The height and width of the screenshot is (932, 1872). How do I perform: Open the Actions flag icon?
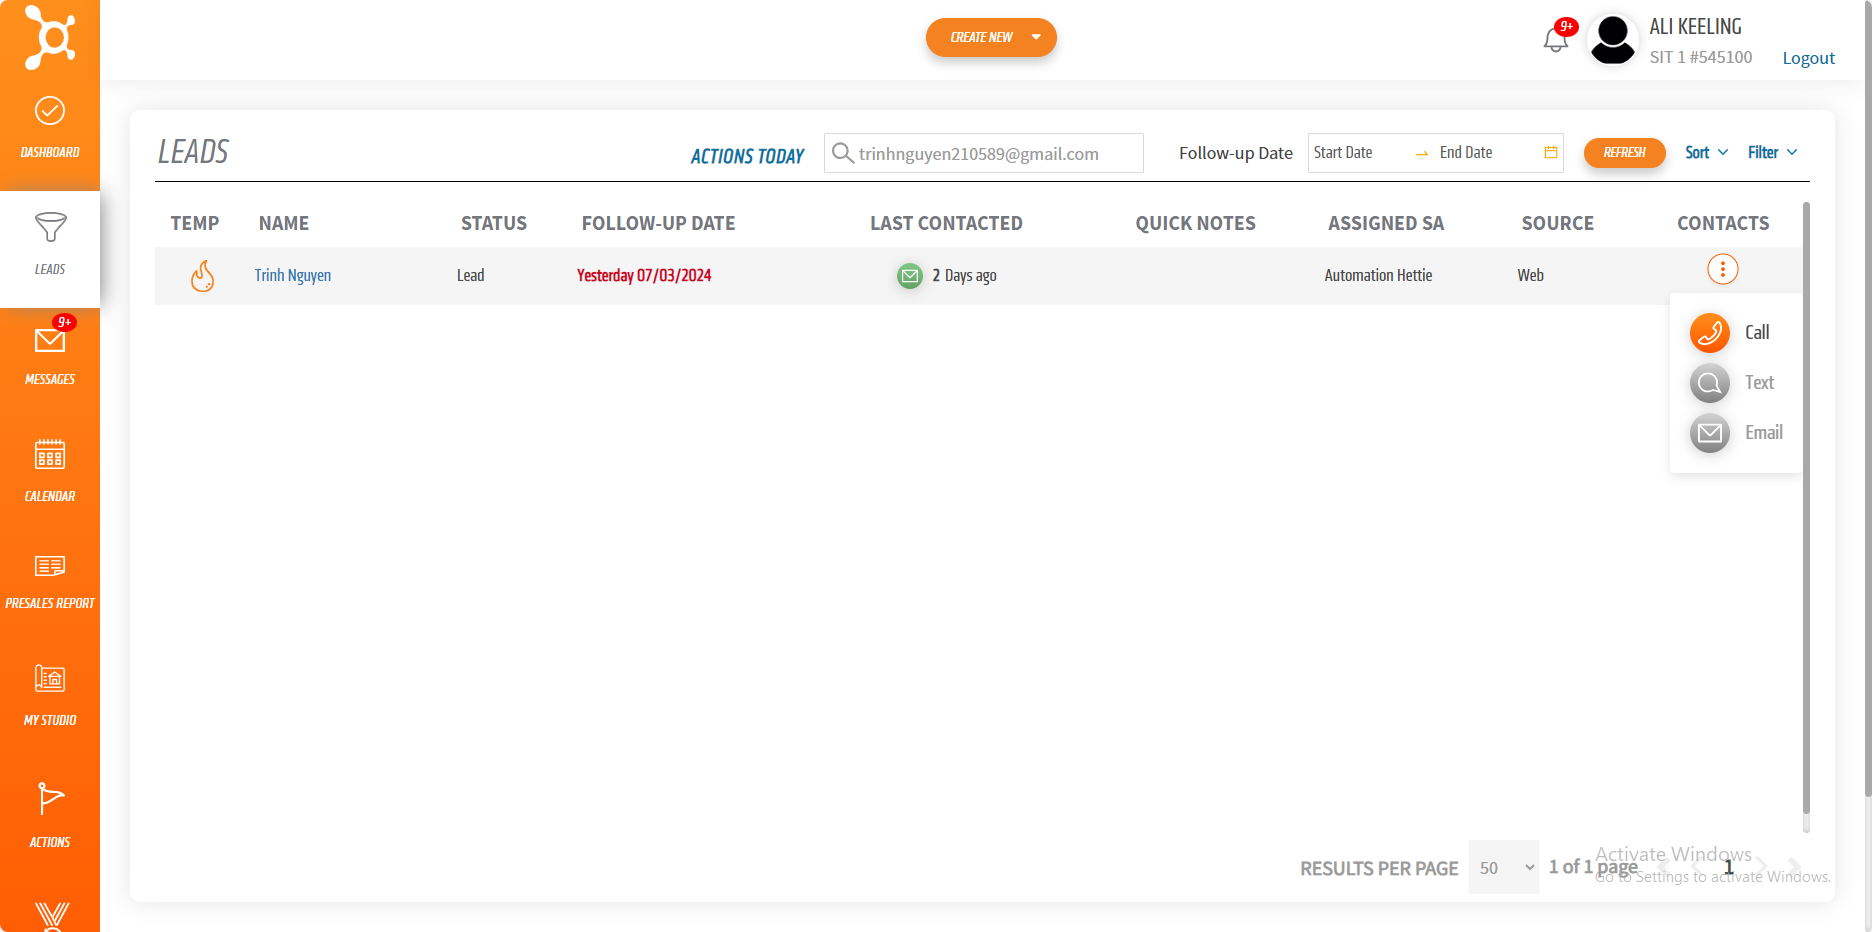click(x=50, y=799)
